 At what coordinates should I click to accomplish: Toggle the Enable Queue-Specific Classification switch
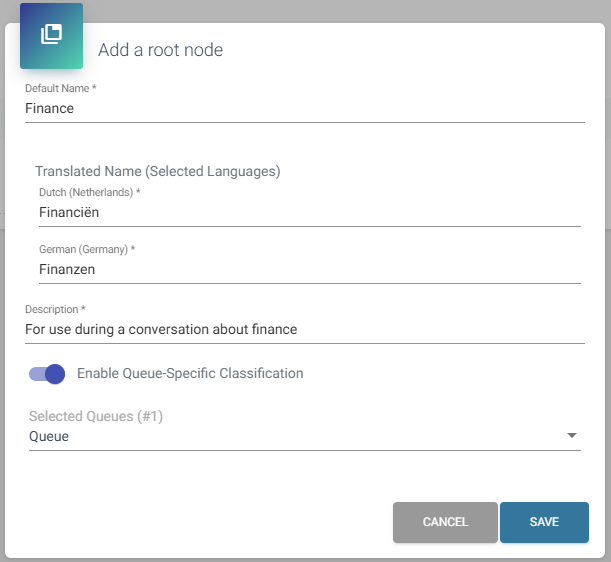click(x=47, y=374)
